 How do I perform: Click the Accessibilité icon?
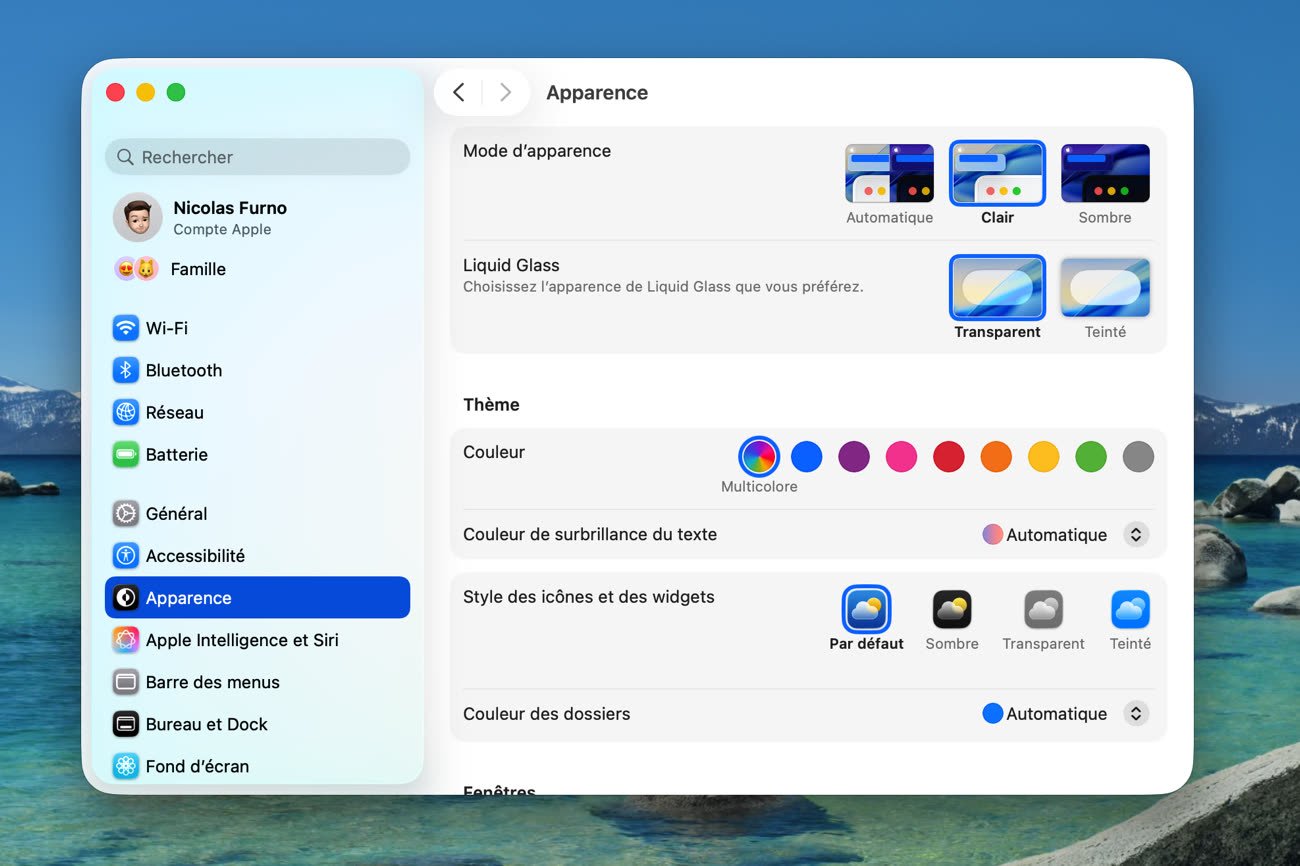[125, 555]
